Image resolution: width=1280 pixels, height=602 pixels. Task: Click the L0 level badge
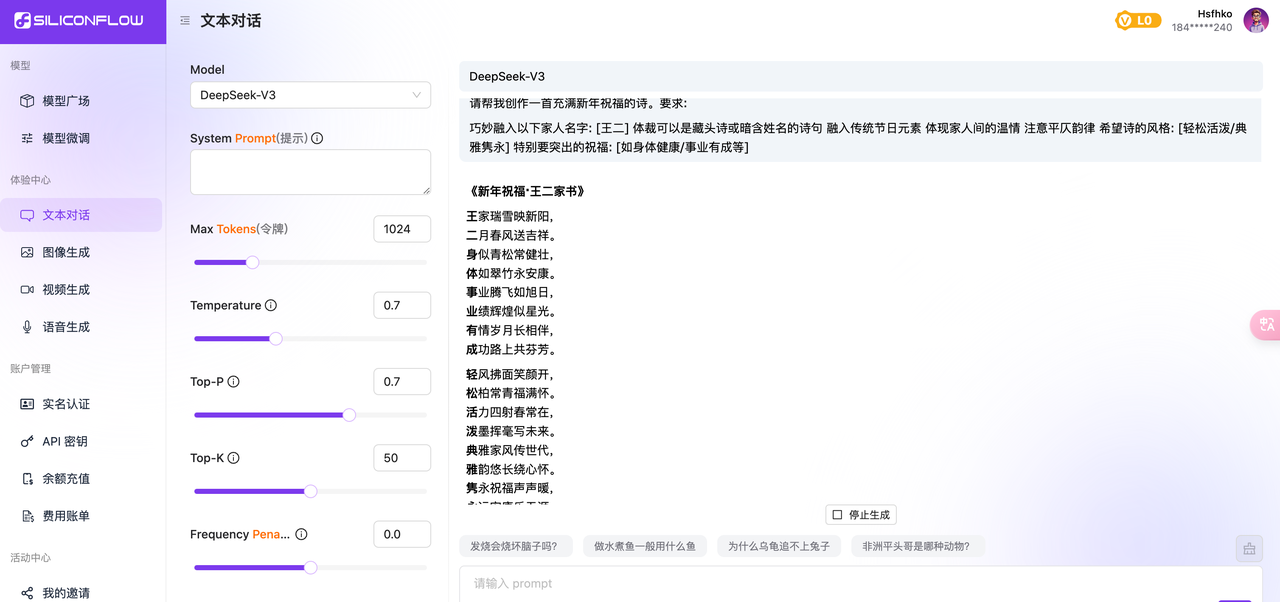[1138, 20]
